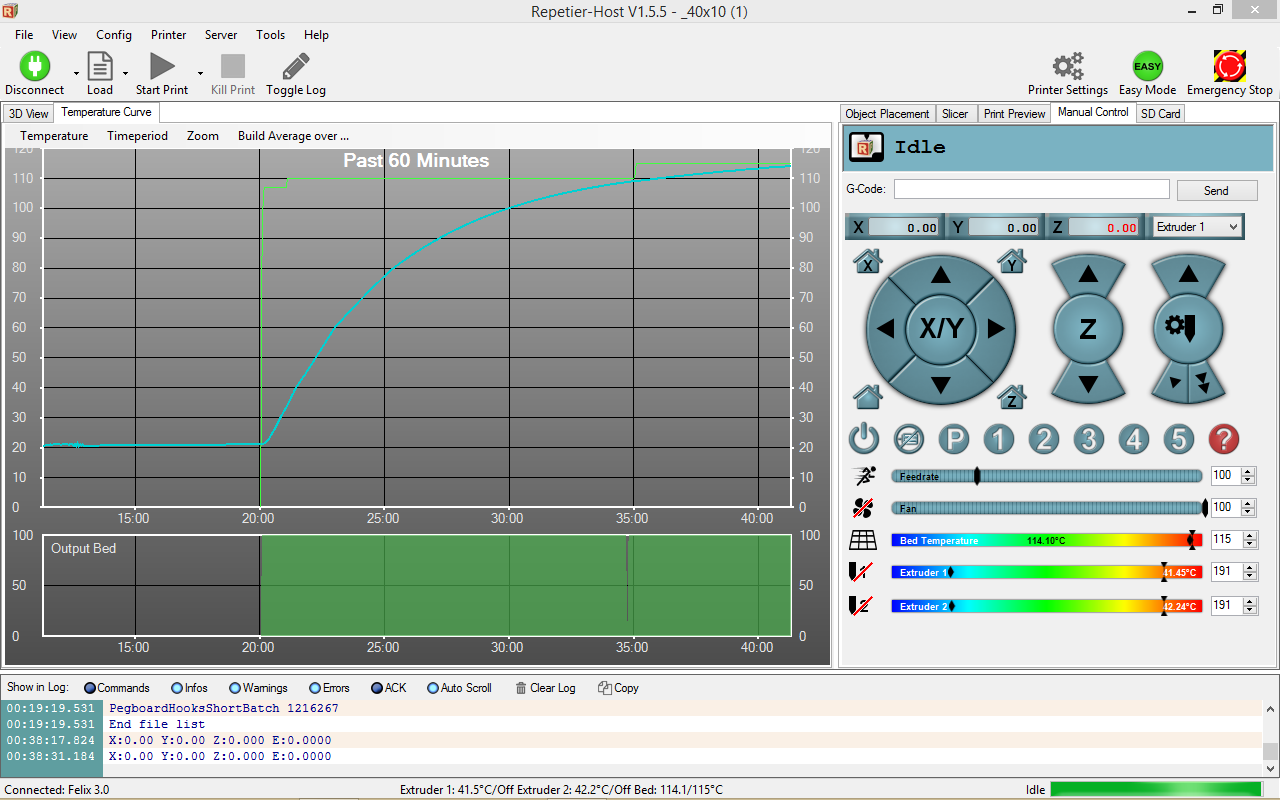Switch to Easy Mode
The width and height of the screenshot is (1280, 800).
click(x=1147, y=66)
